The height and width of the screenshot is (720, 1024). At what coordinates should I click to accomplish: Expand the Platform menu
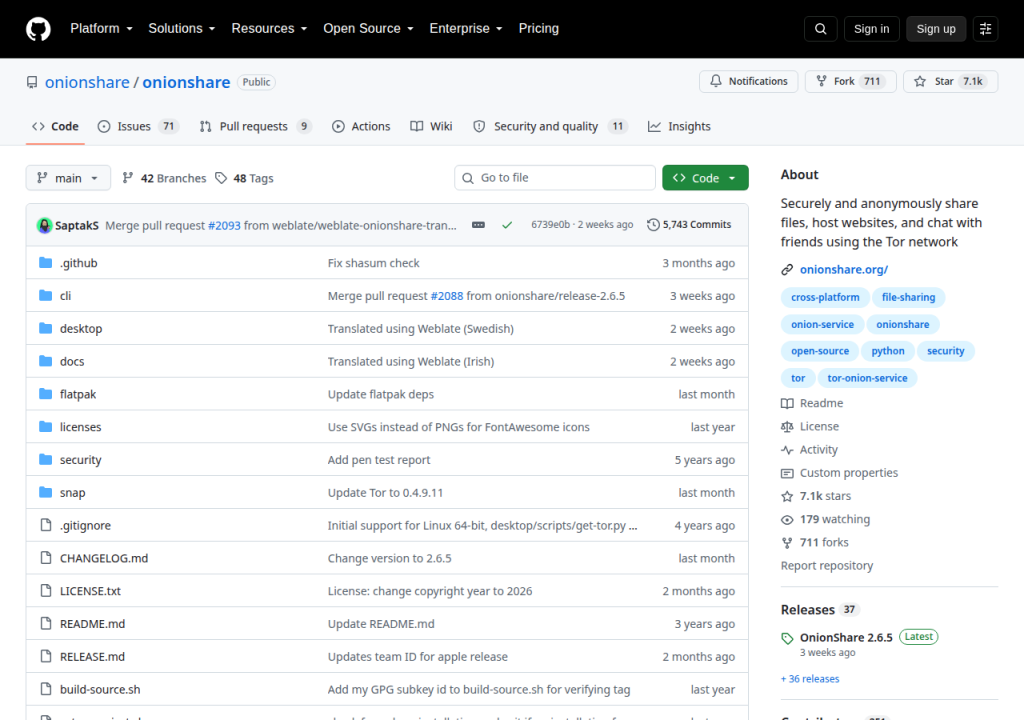pyautogui.click(x=101, y=29)
